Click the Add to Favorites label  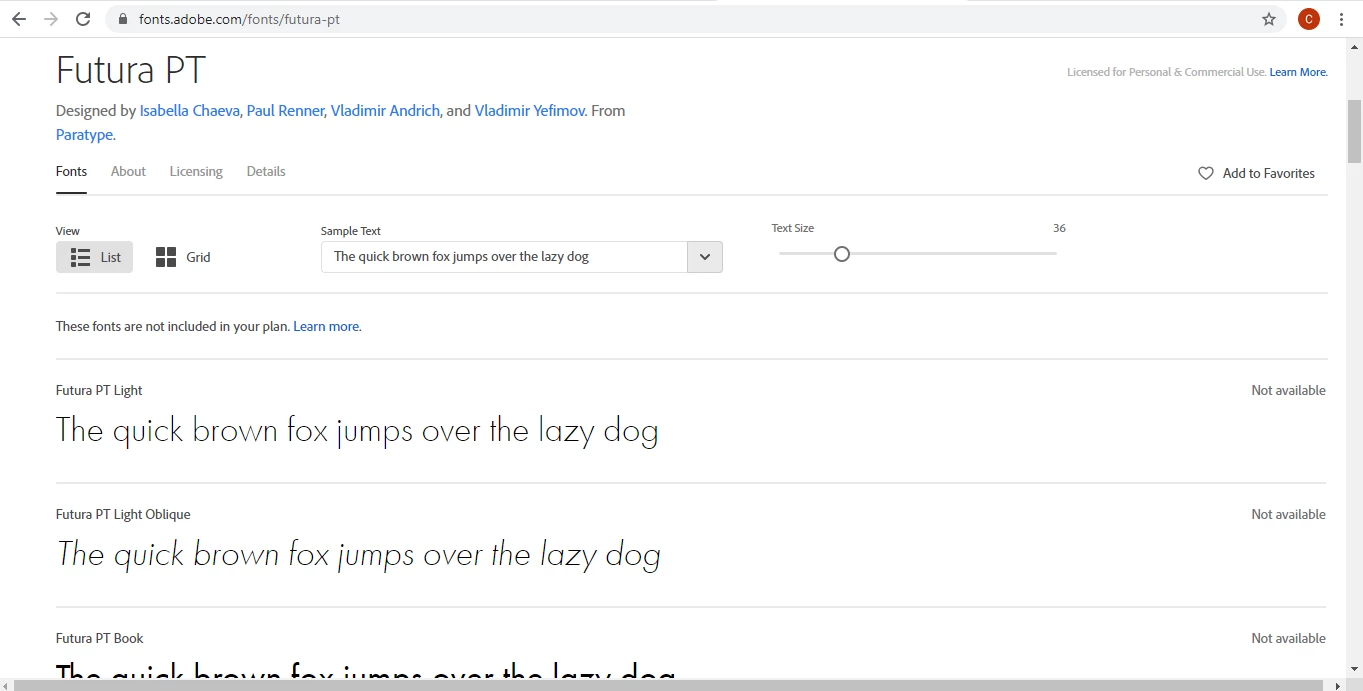(x=1269, y=173)
